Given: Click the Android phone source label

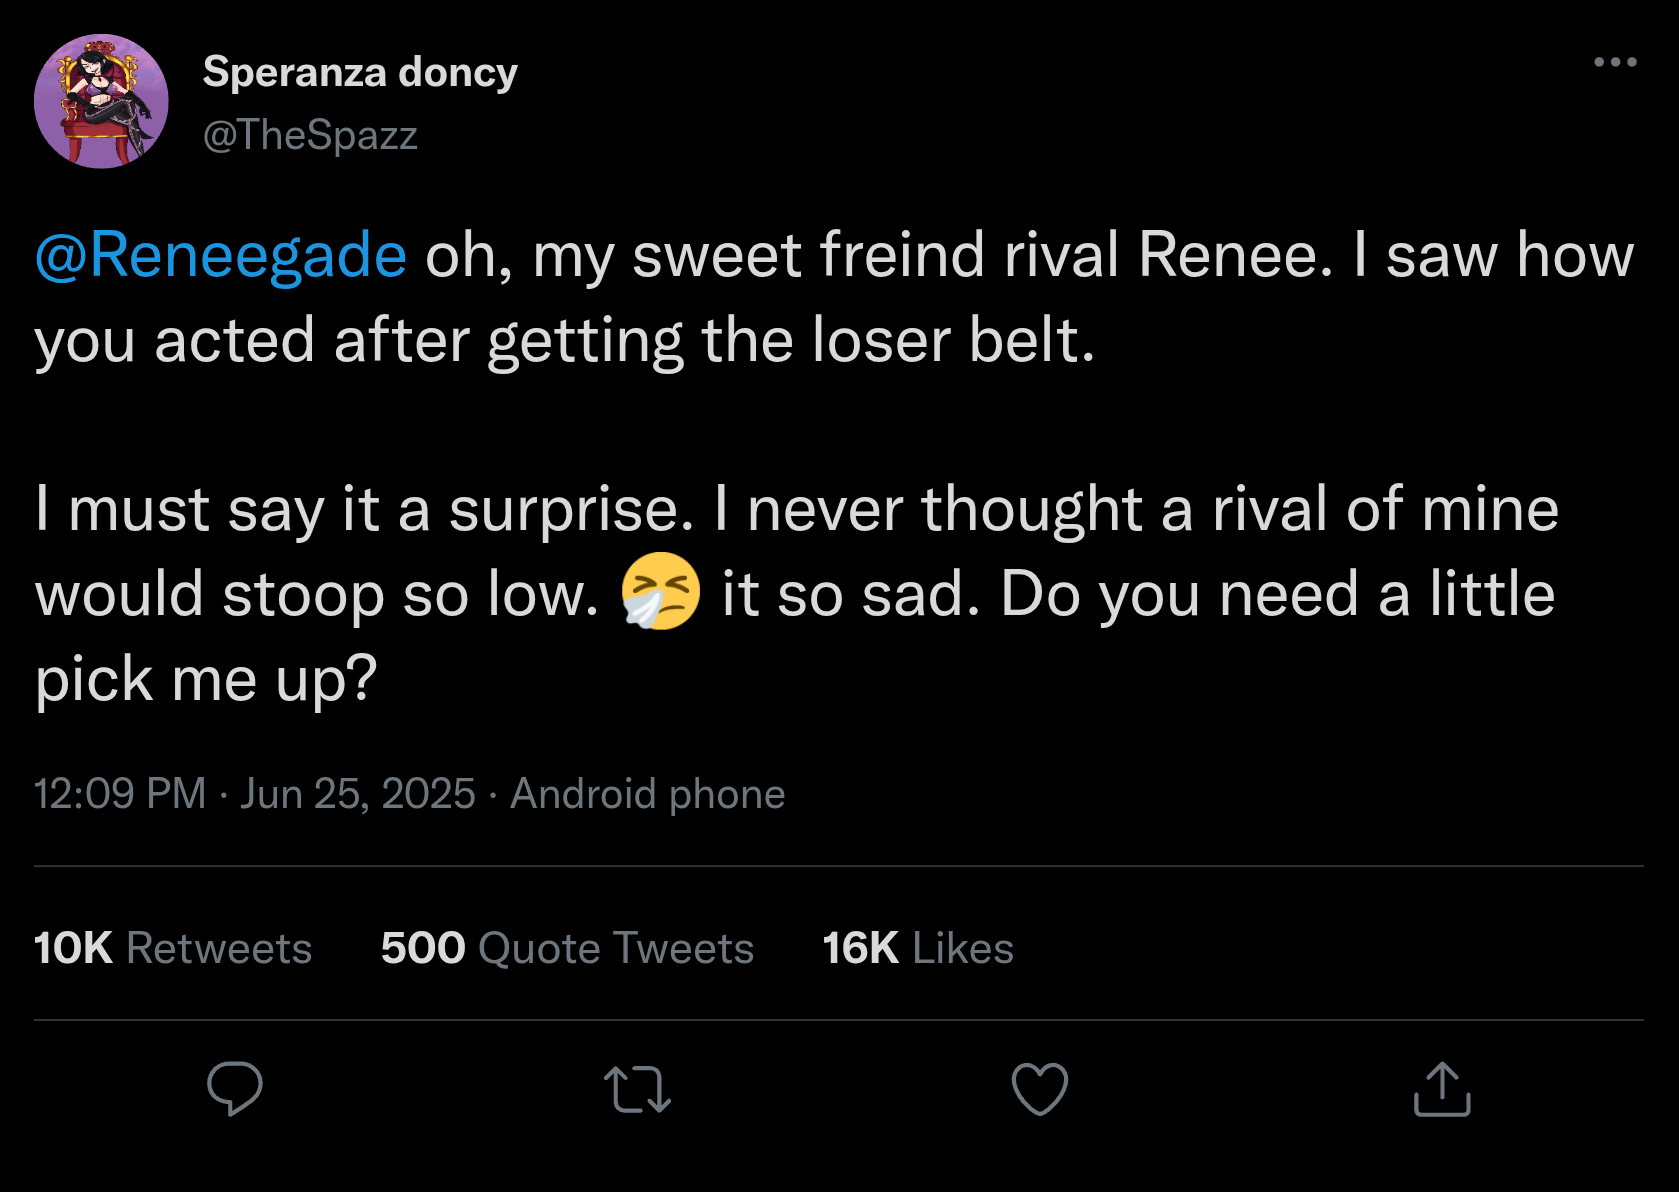Looking at the screenshot, I should click(647, 794).
